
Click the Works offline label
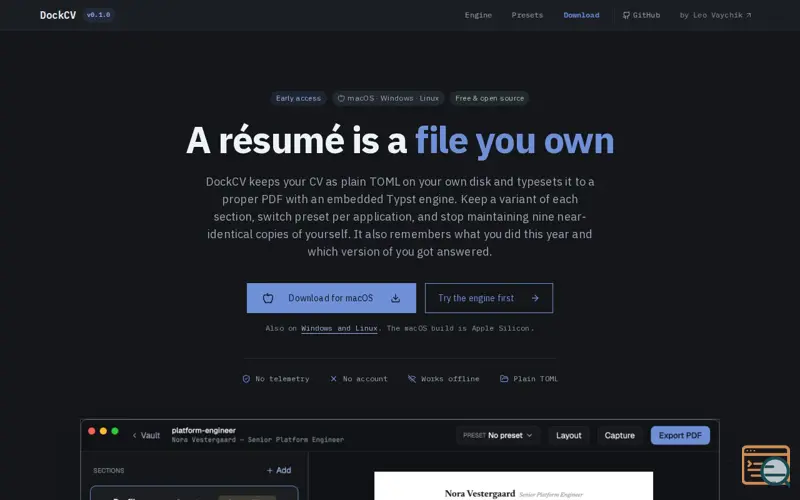pyautogui.click(x=450, y=379)
